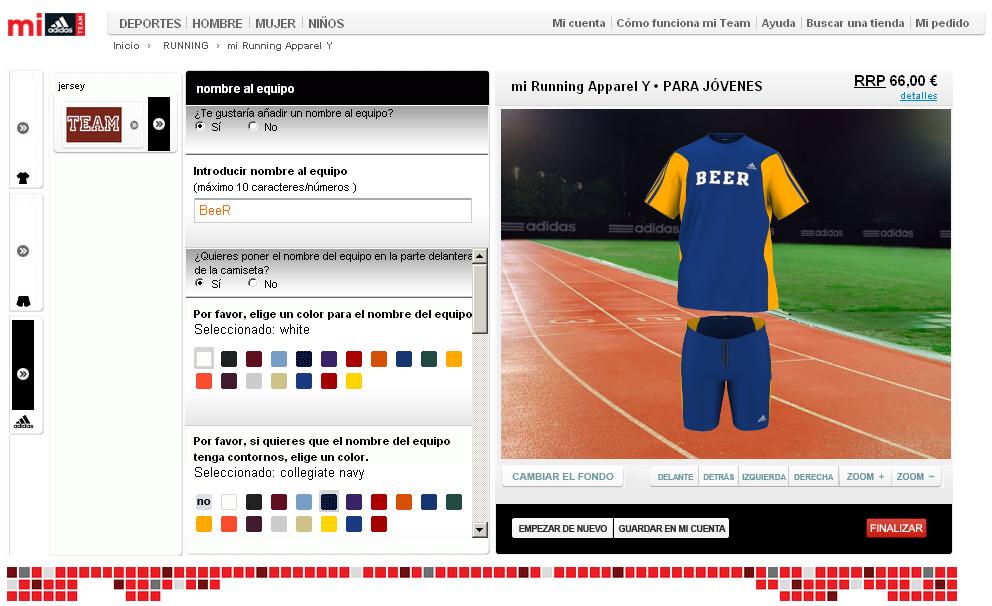Screen dimensions: 992x606
Task: Click the red FINALIZAR button
Action: 896,528
